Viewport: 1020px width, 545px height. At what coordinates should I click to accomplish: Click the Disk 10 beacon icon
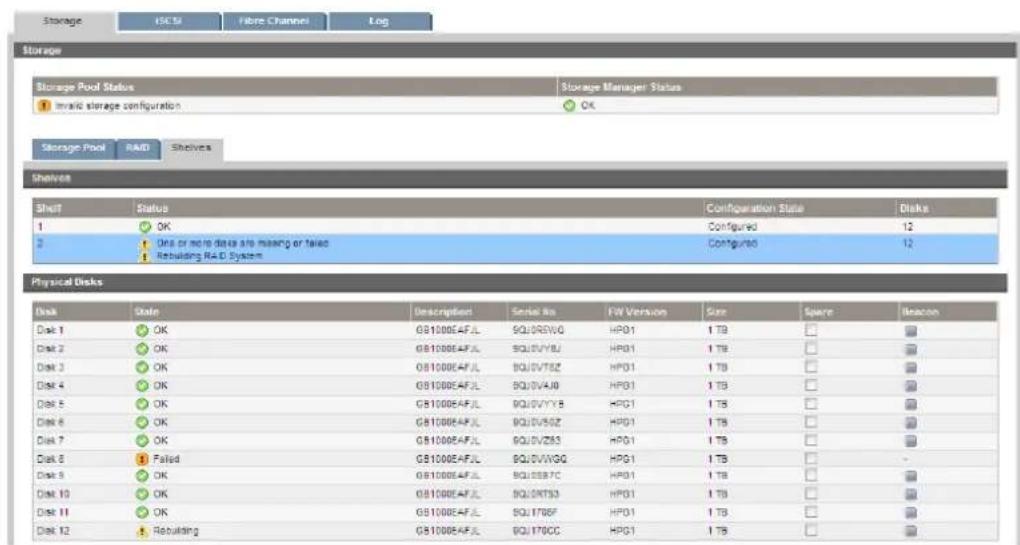point(911,494)
